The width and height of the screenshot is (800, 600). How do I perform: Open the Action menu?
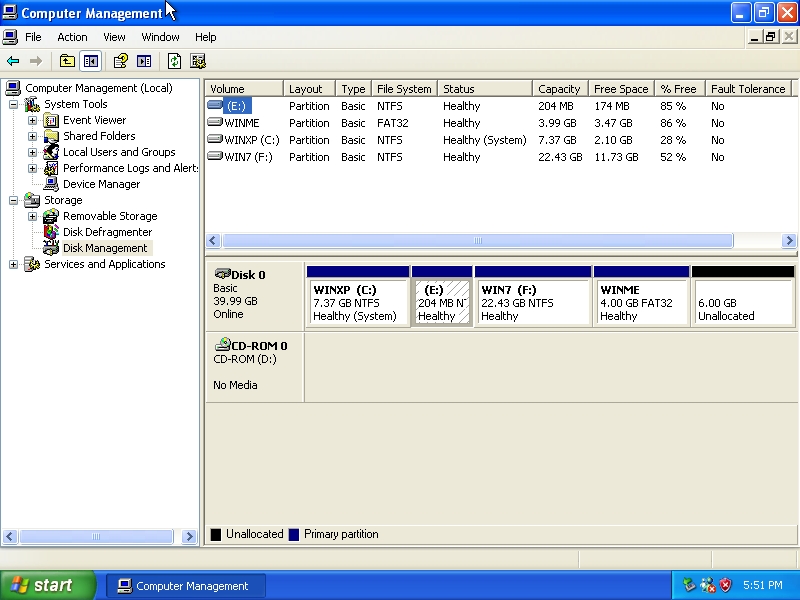(x=72, y=37)
